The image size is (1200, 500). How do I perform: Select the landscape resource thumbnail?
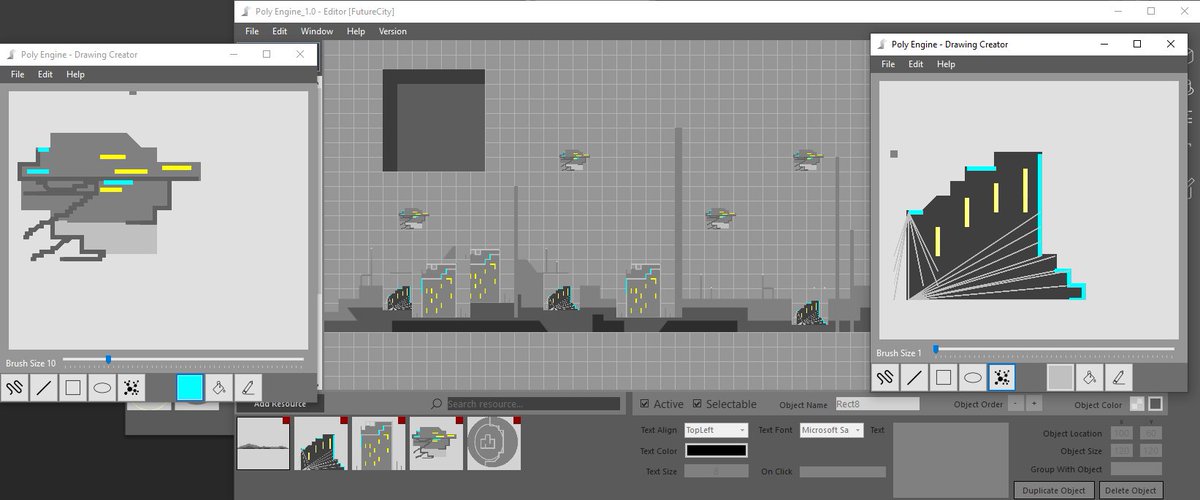(264, 444)
